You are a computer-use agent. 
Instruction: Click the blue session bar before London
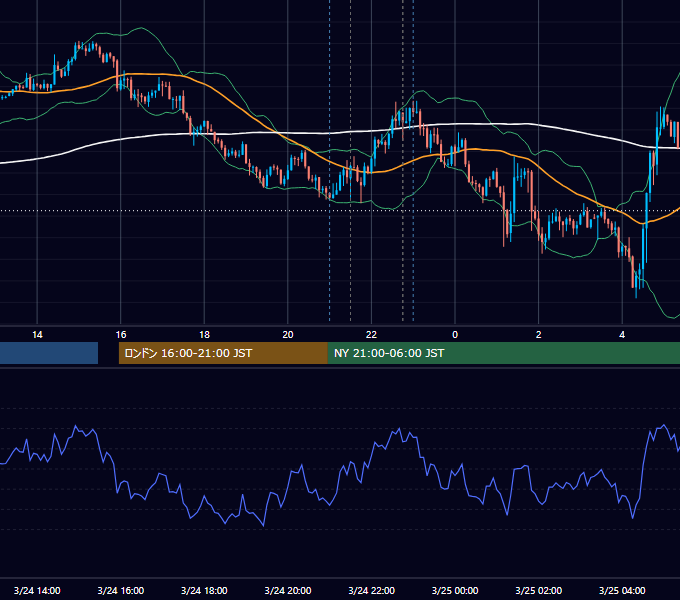(x=49, y=353)
